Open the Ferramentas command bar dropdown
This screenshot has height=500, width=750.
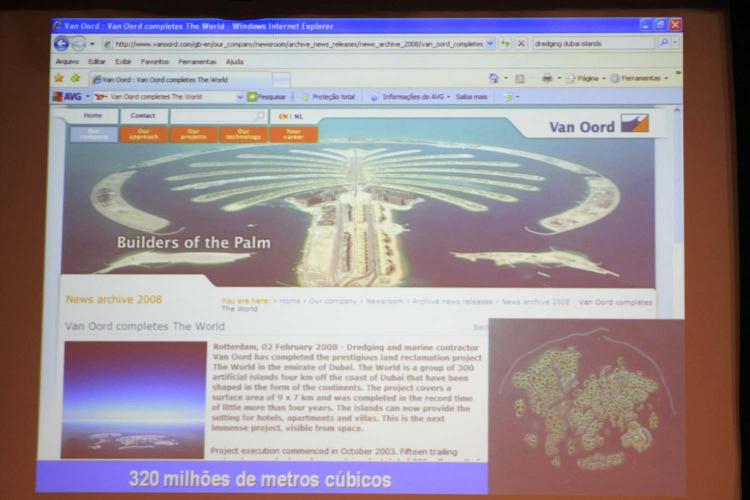(640, 78)
